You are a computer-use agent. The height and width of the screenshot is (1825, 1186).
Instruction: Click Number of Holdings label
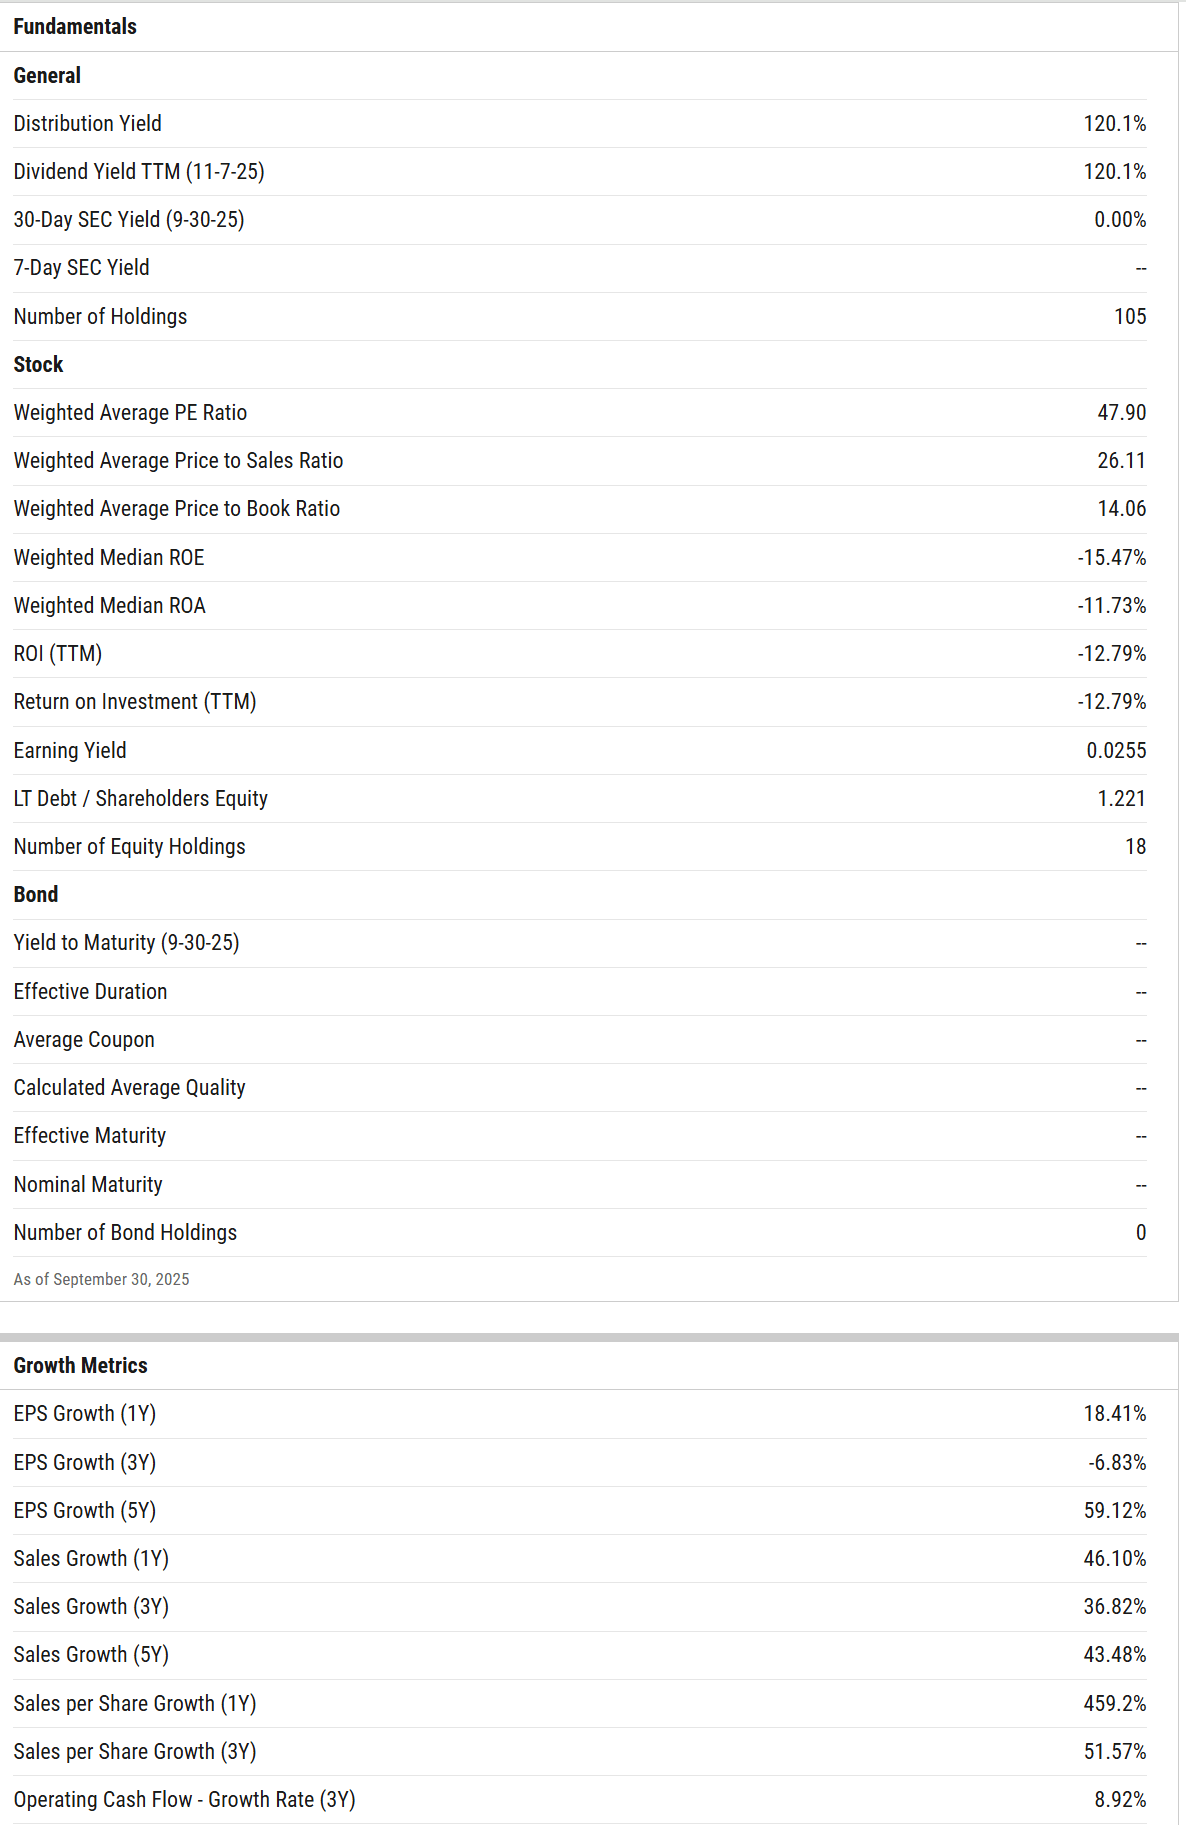pyautogui.click(x=100, y=317)
